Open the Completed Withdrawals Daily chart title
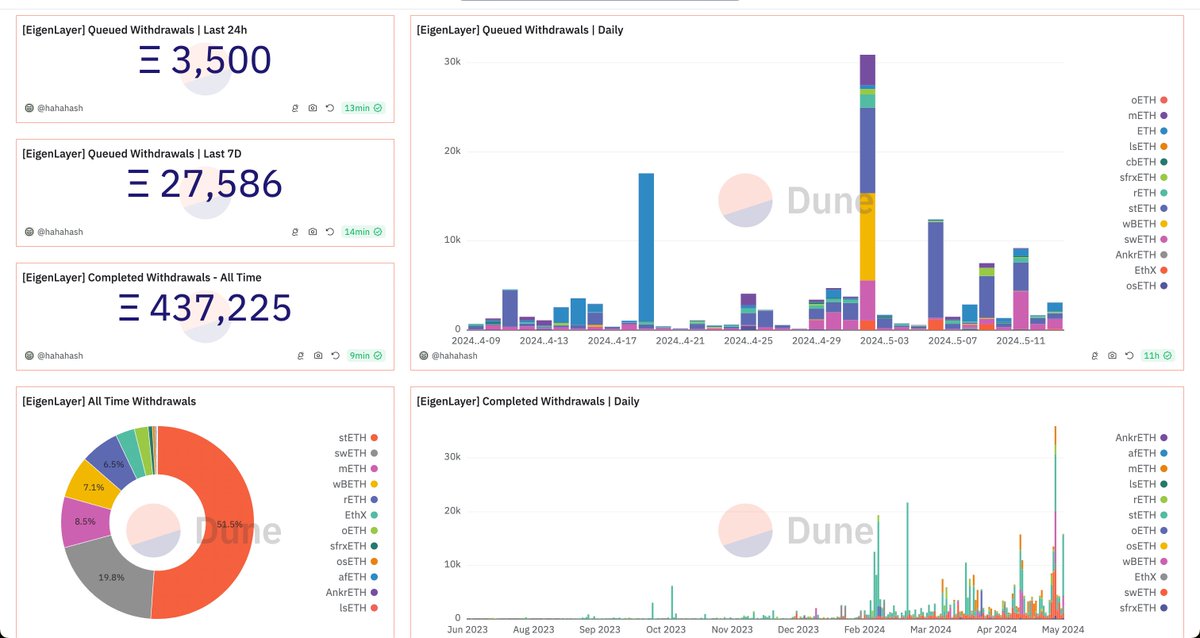This screenshot has height=638, width=1200. (x=528, y=401)
